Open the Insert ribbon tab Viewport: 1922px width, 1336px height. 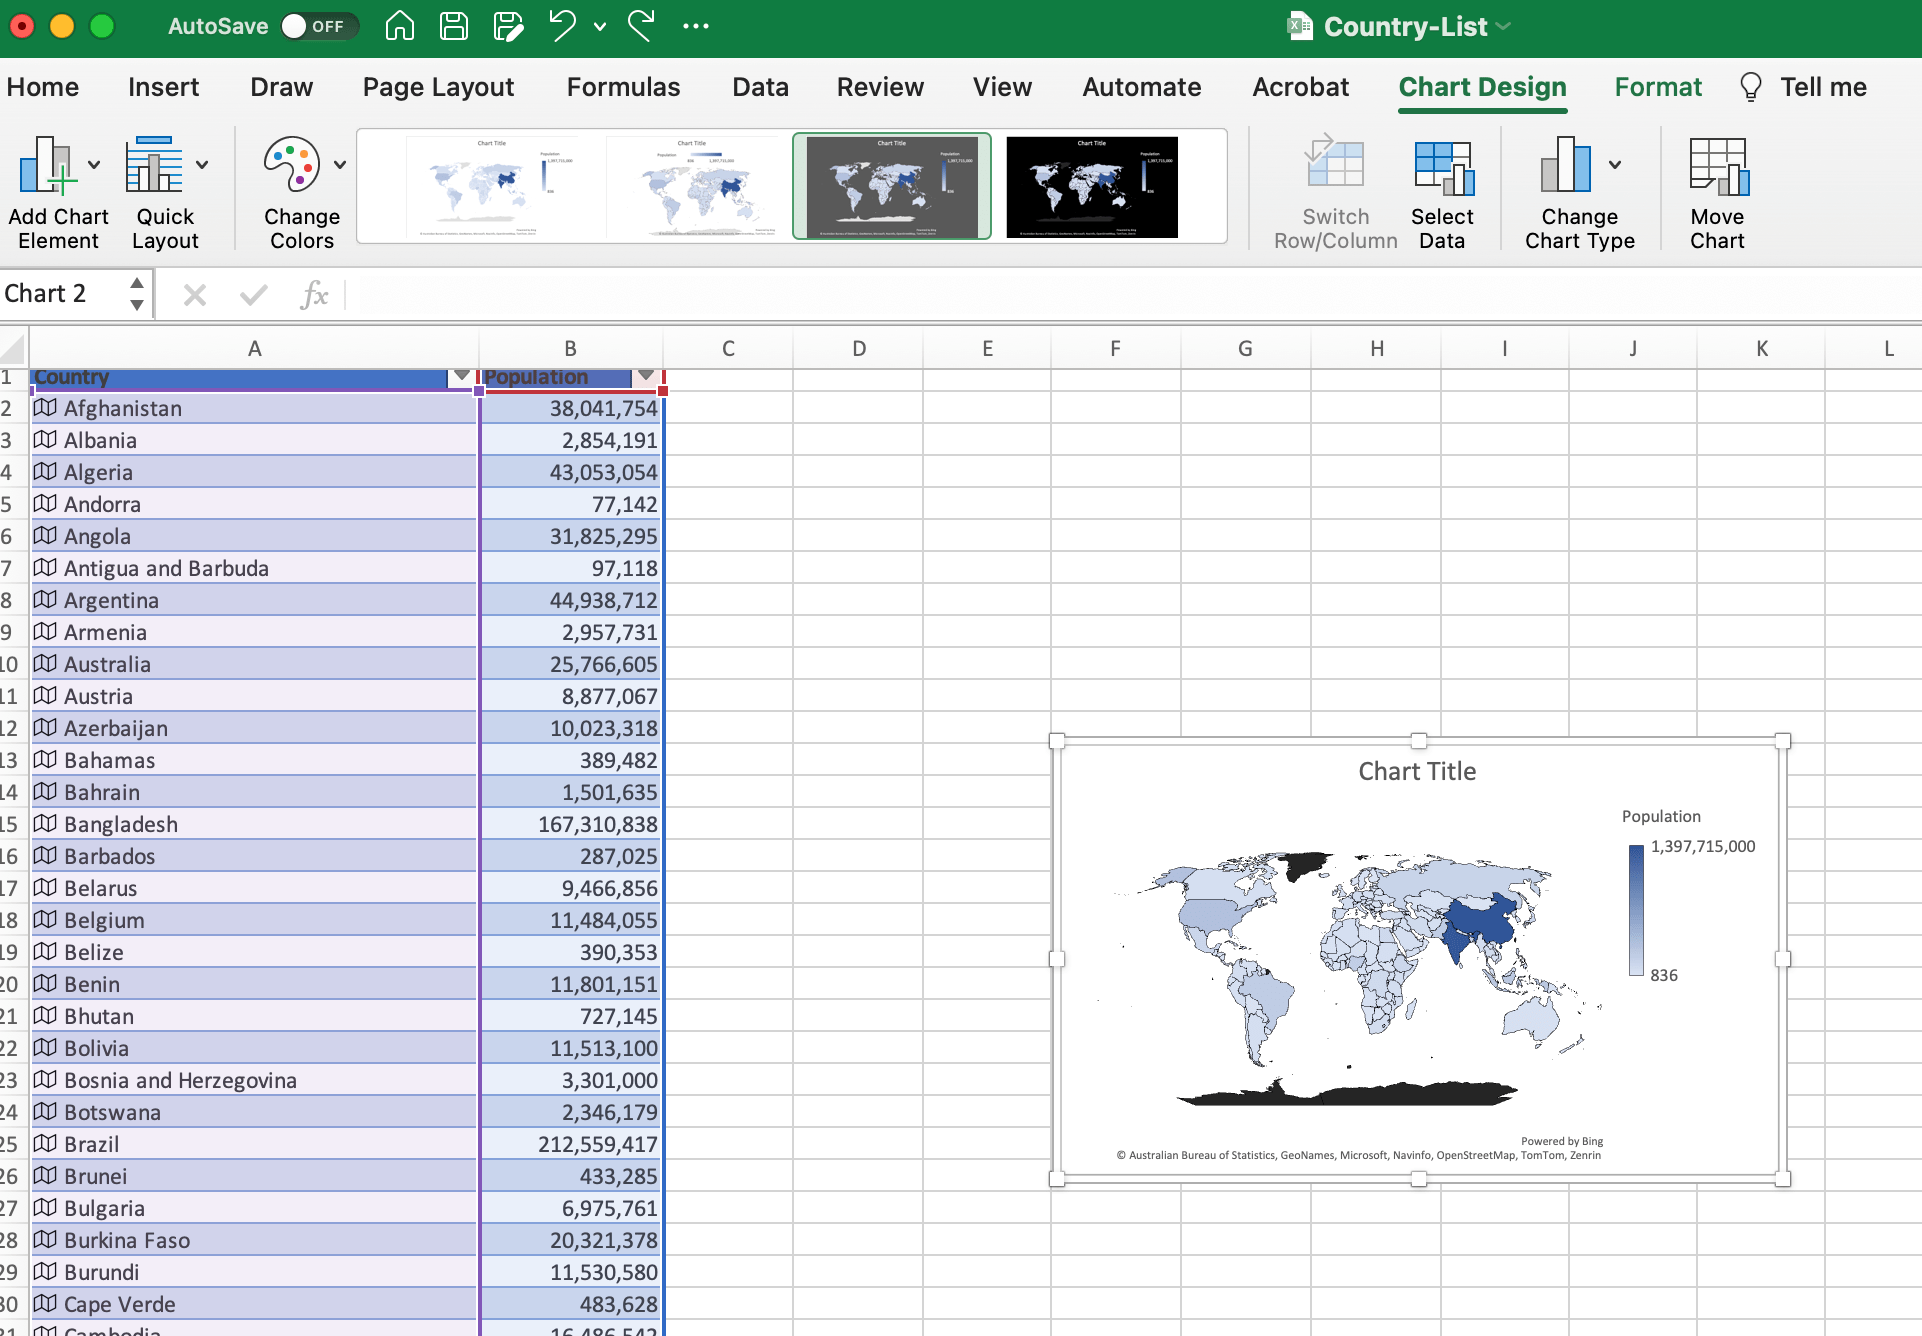(163, 87)
